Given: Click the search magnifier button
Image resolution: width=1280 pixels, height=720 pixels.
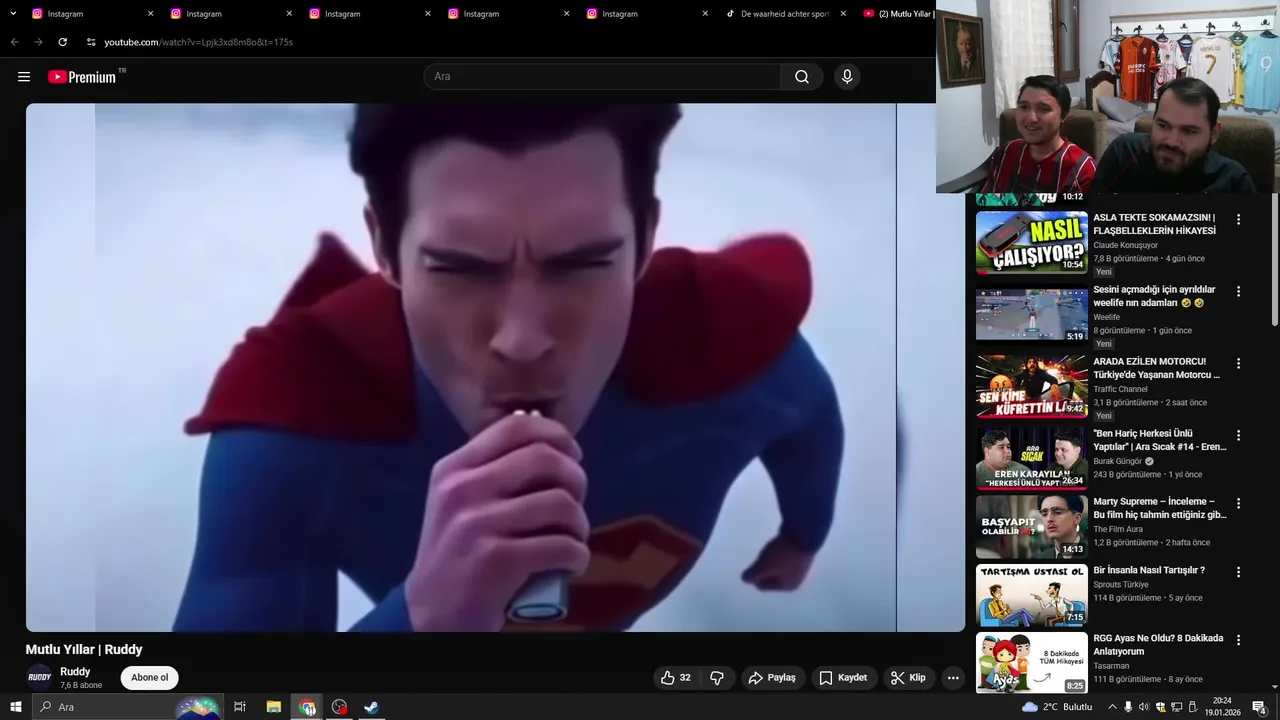Looking at the screenshot, I should point(802,77).
